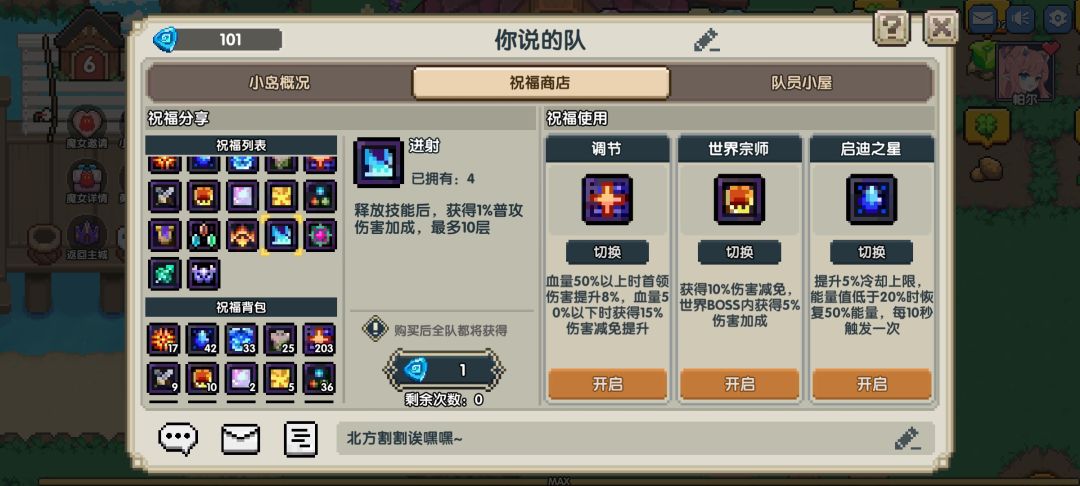Choose the backpack blessing with count 203

point(320,339)
